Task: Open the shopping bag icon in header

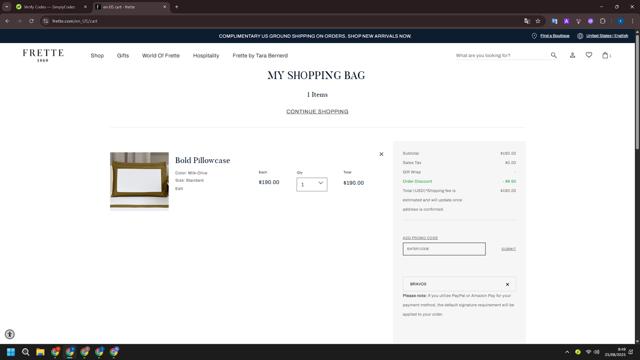Action: (605, 55)
